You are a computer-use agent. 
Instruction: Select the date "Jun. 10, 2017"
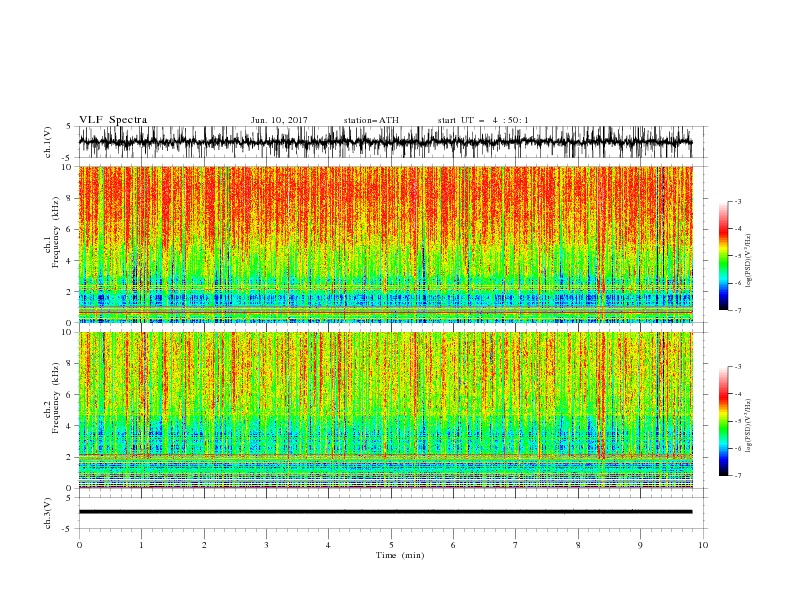pyautogui.click(x=279, y=120)
